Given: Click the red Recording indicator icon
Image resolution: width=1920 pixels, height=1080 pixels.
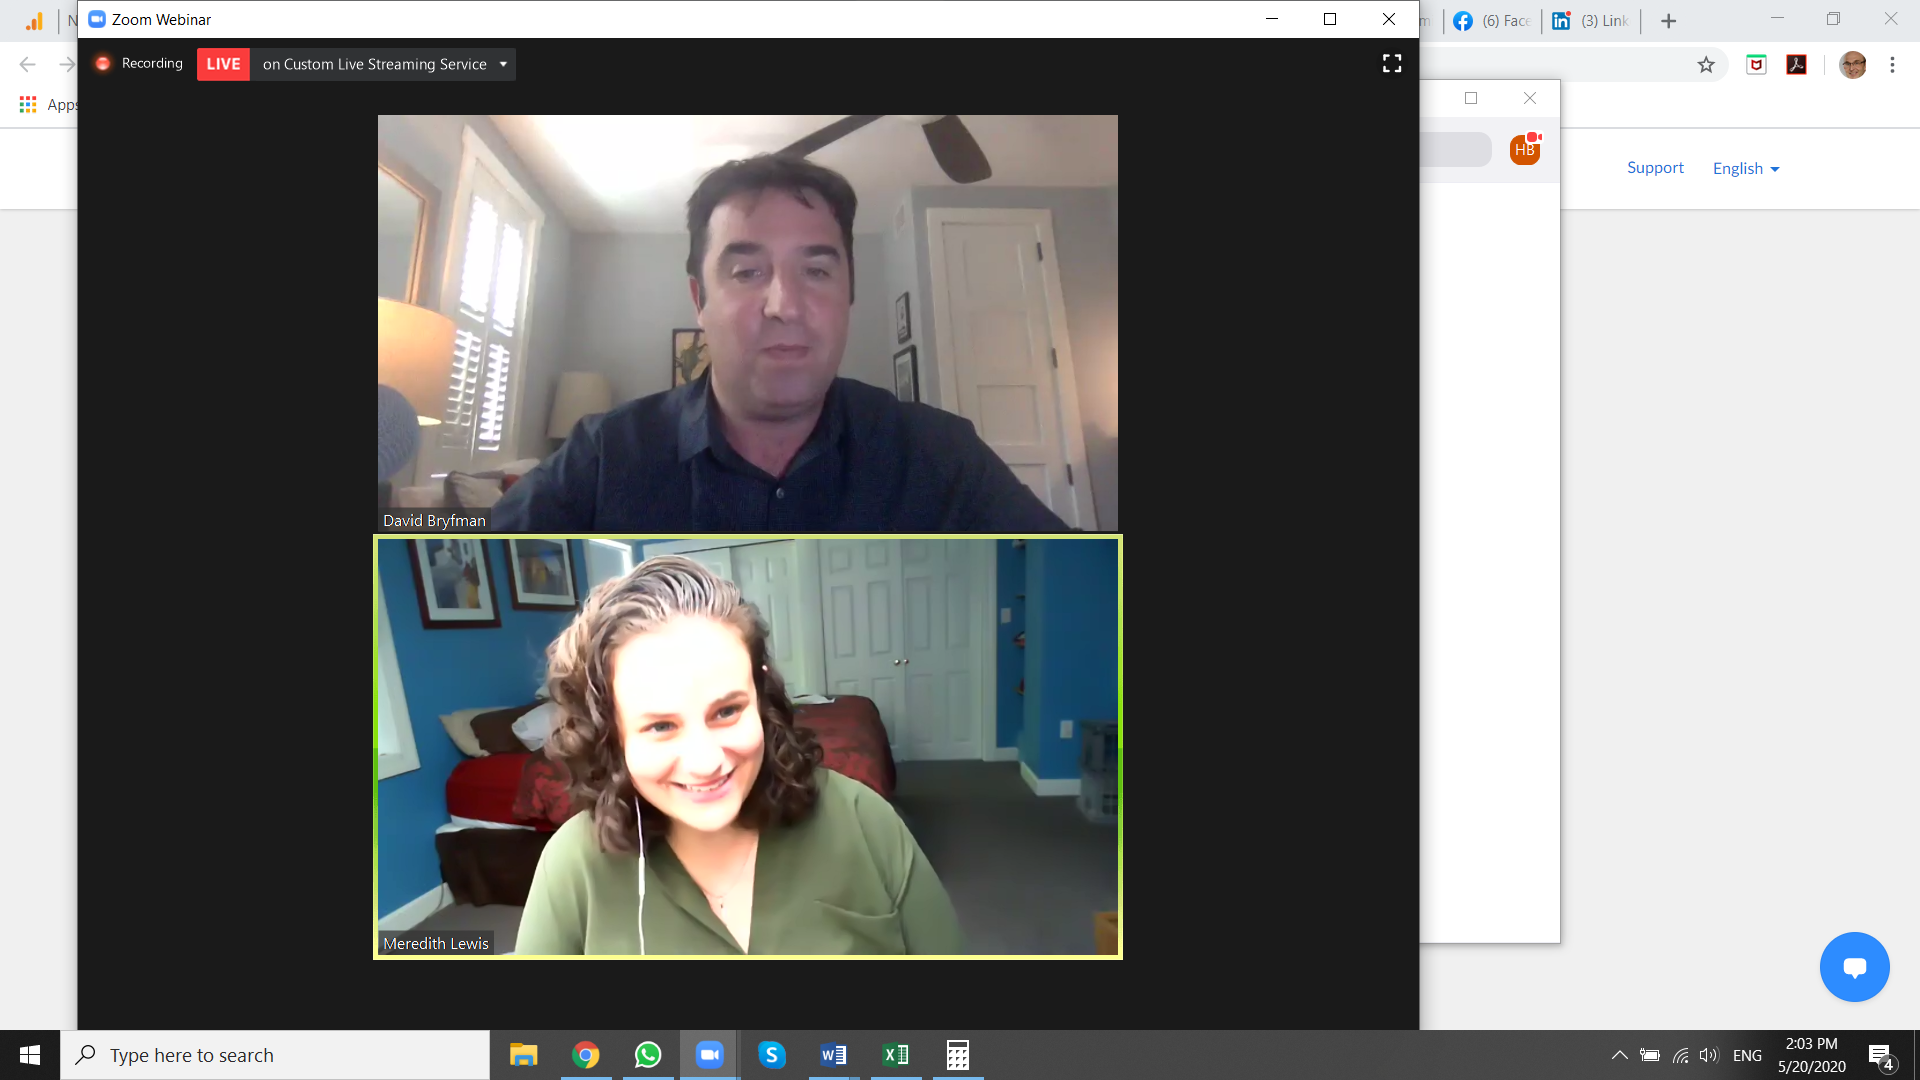Looking at the screenshot, I should click(103, 64).
